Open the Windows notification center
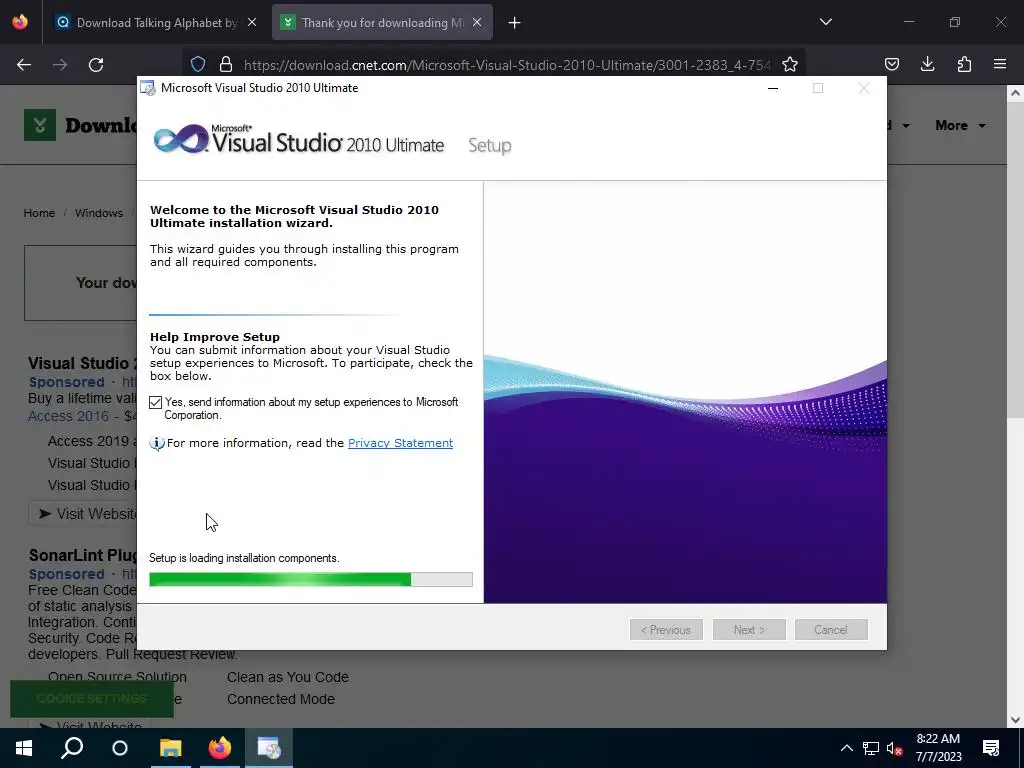 tap(991, 748)
